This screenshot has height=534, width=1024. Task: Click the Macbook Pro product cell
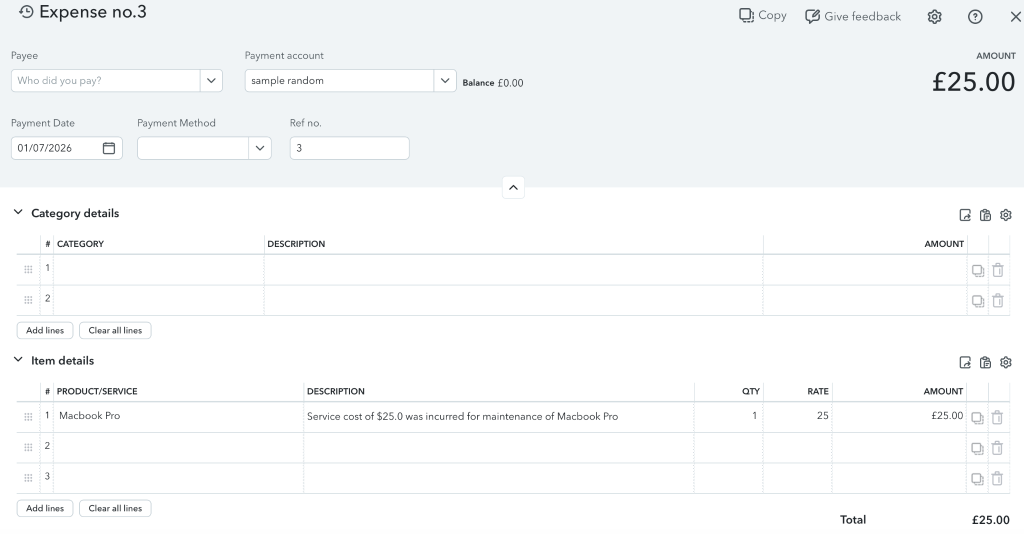[x=178, y=416]
